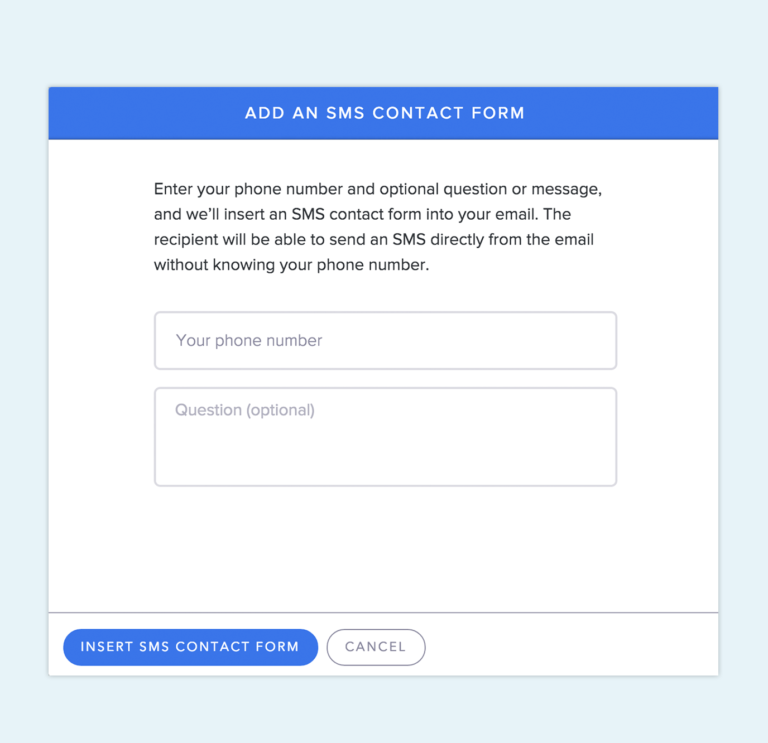This screenshot has width=768, height=743.
Task: Select the "Enter your phone number" opening line
Action: [x=378, y=189]
